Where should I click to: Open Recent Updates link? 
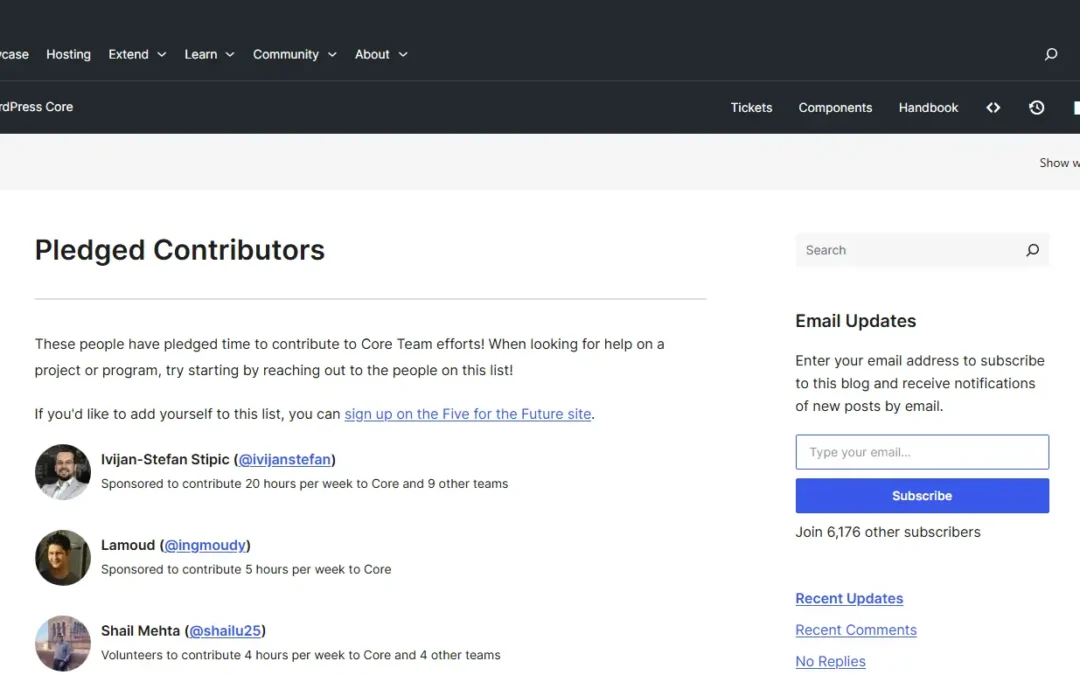tap(849, 599)
